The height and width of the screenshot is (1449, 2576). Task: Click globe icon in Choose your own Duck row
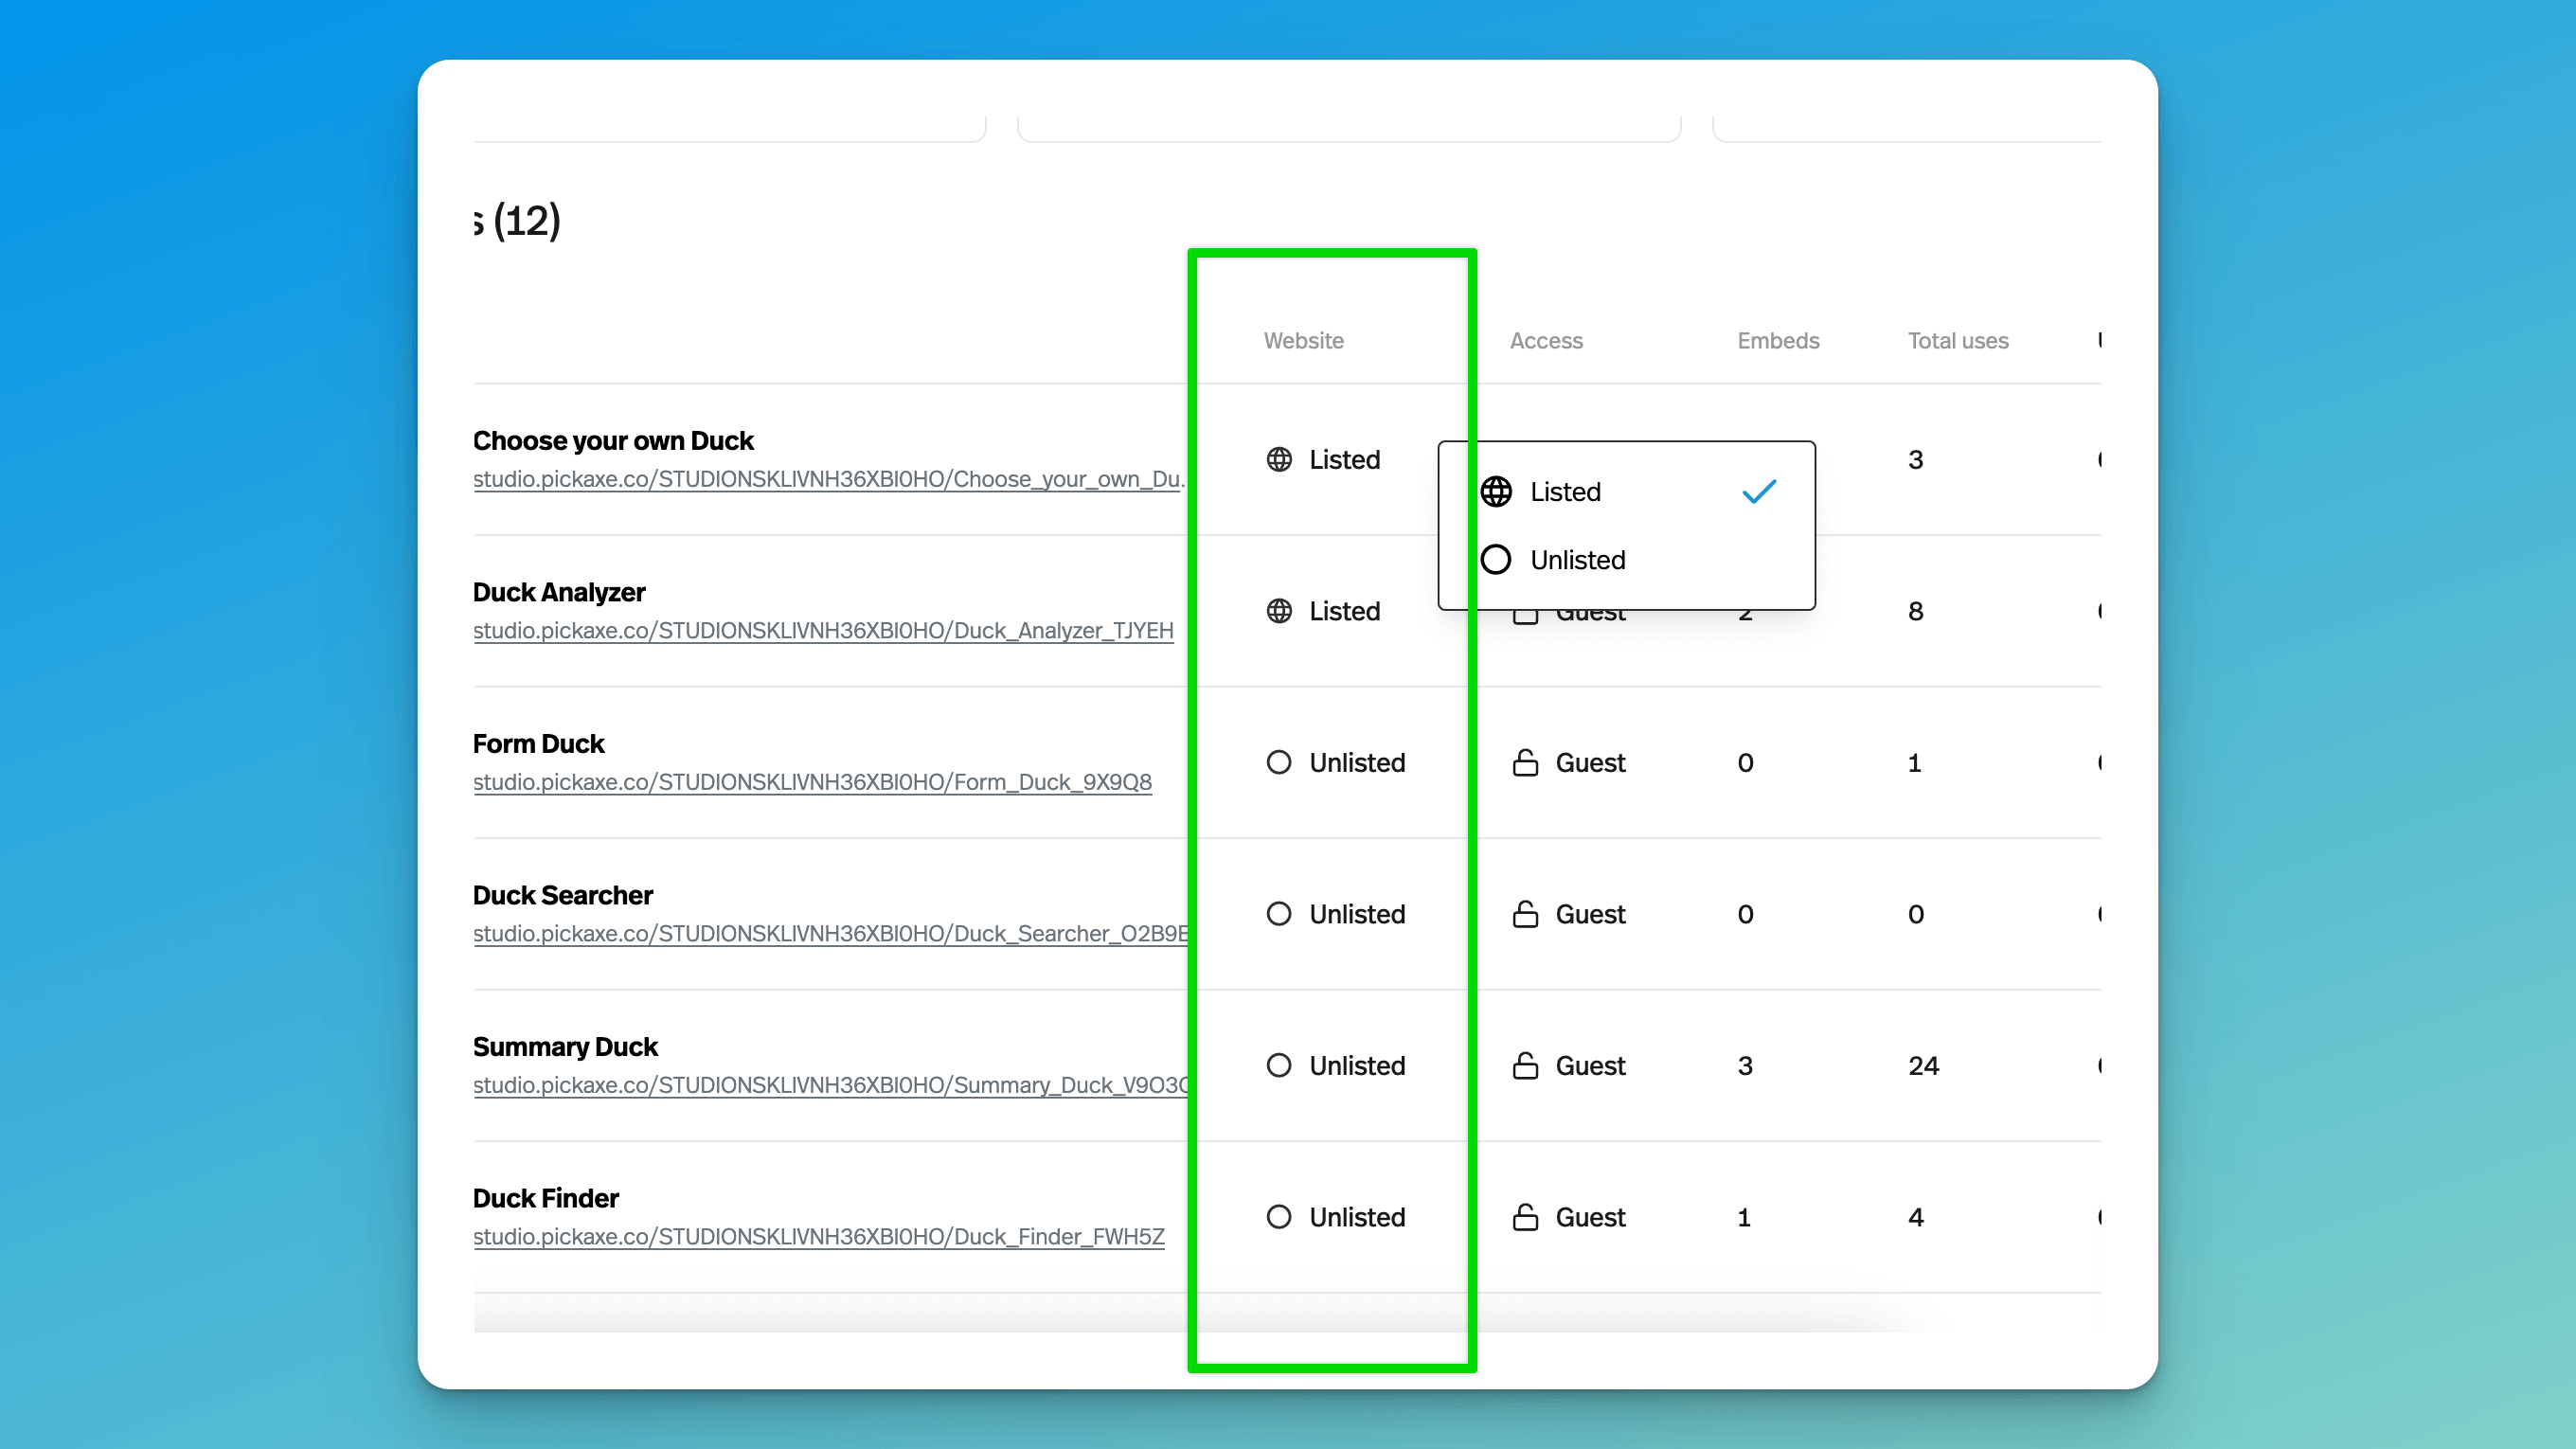click(1279, 459)
